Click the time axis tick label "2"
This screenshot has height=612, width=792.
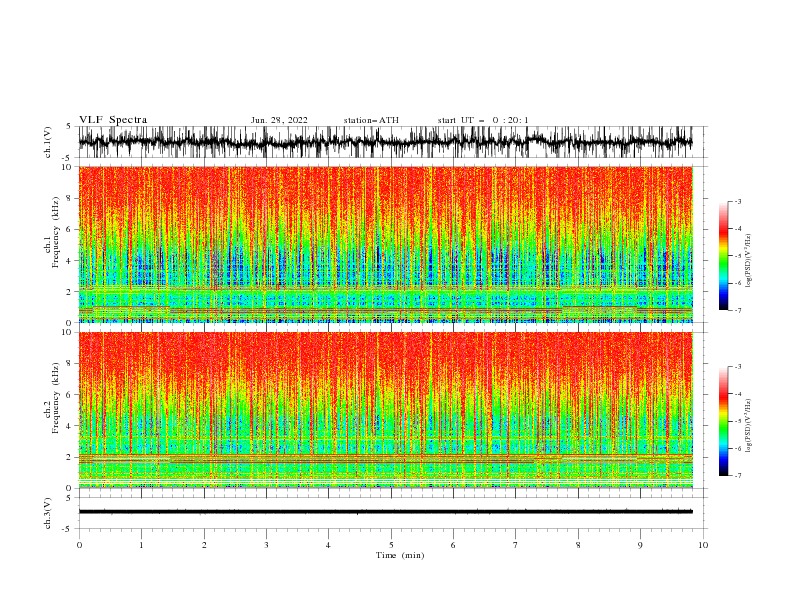click(x=204, y=545)
